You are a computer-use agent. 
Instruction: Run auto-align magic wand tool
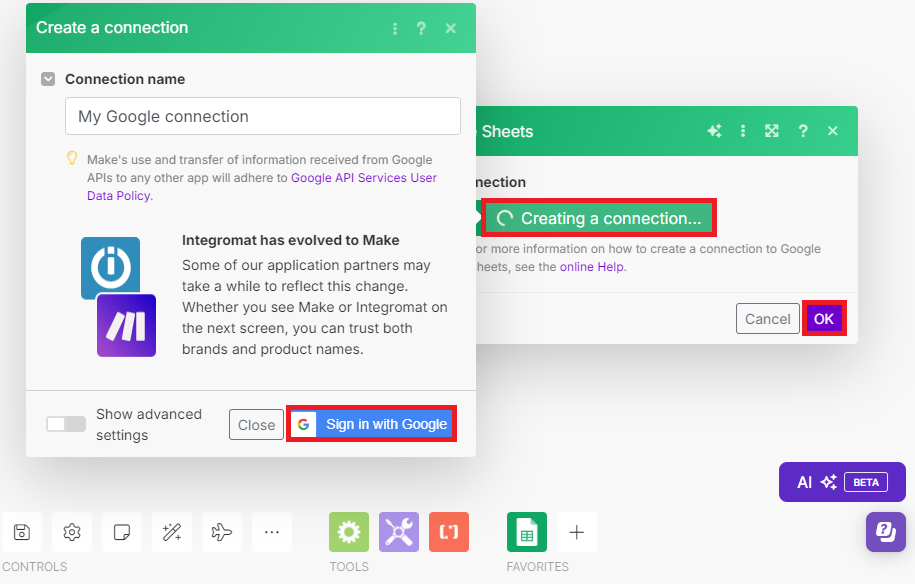pos(172,532)
